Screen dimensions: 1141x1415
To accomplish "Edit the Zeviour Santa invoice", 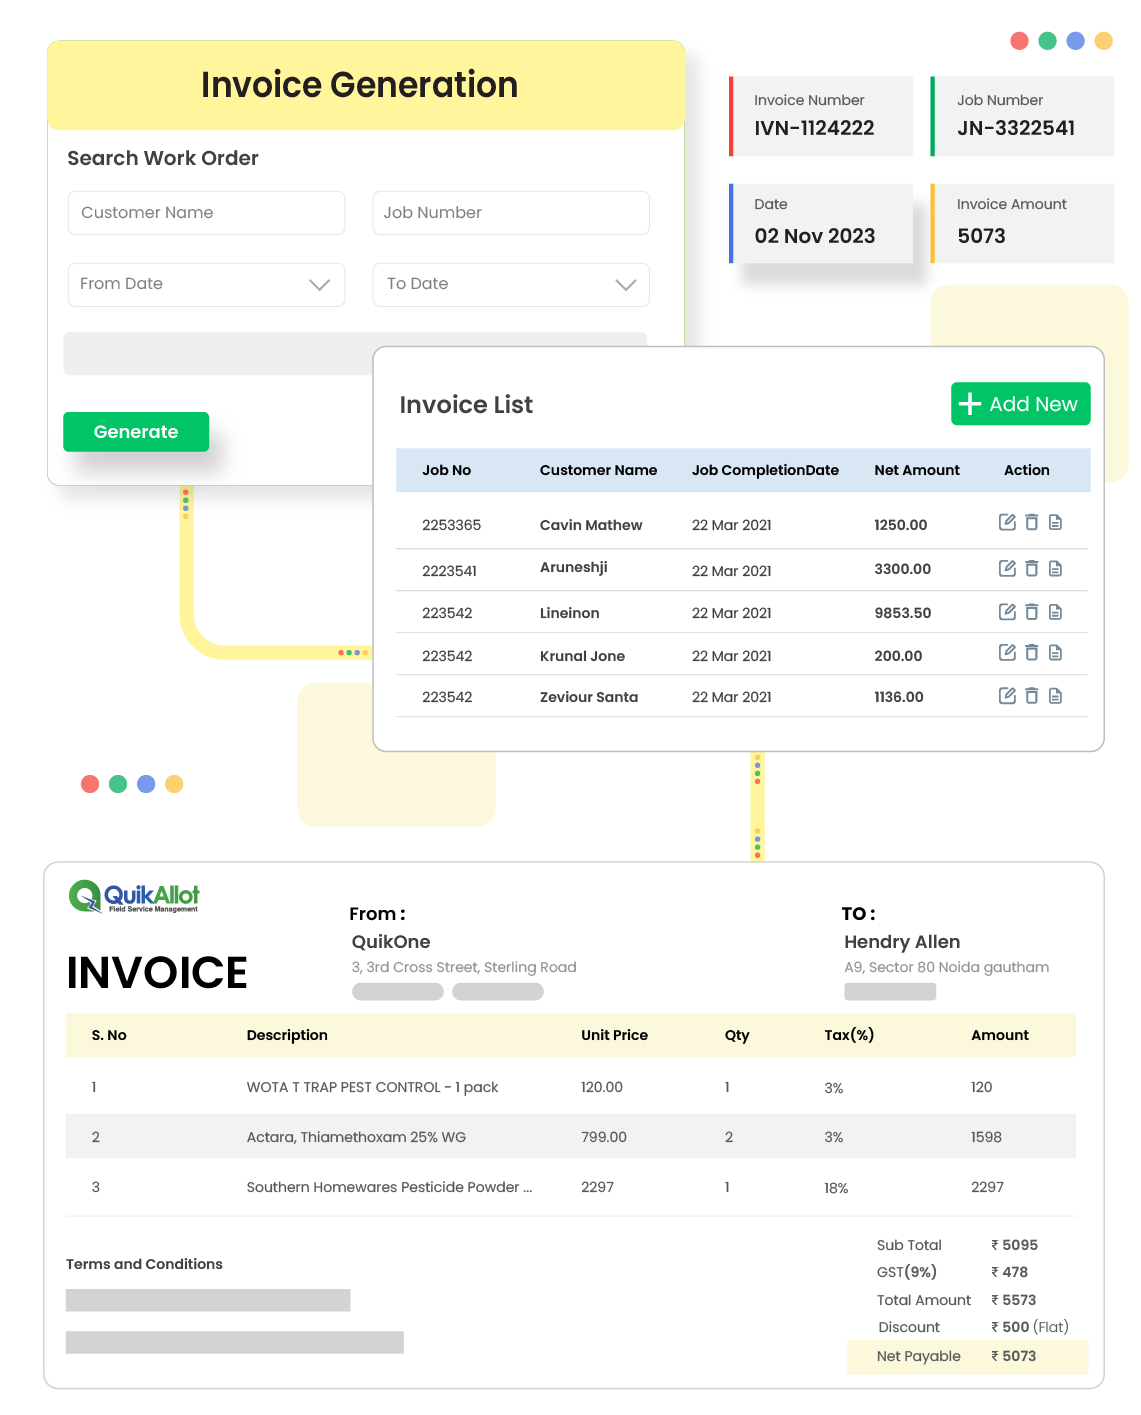I will coord(1007,694).
